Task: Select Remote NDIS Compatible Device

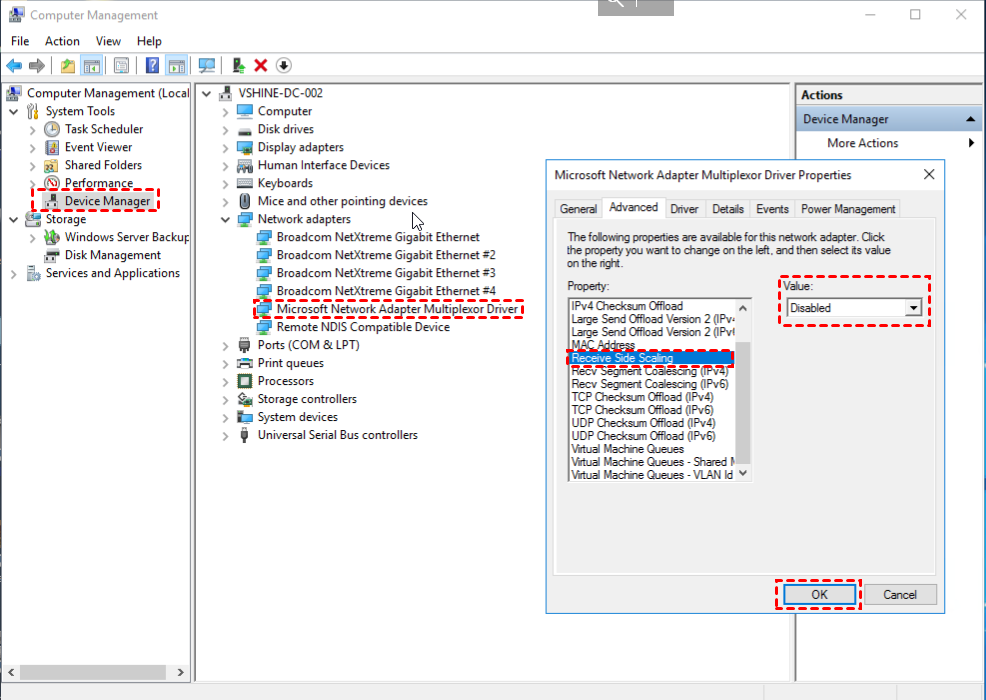Action: pyautogui.click(x=363, y=327)
